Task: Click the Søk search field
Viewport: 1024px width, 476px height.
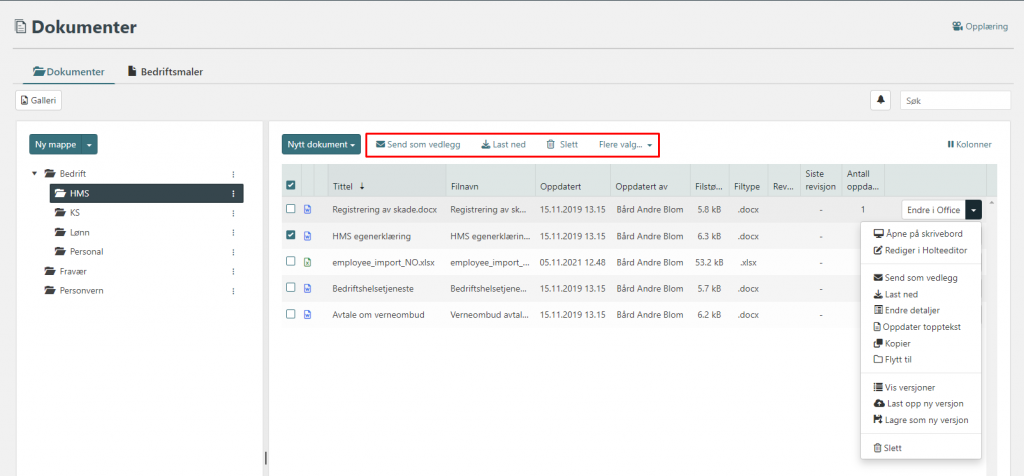Action: [x=955, y=100]
